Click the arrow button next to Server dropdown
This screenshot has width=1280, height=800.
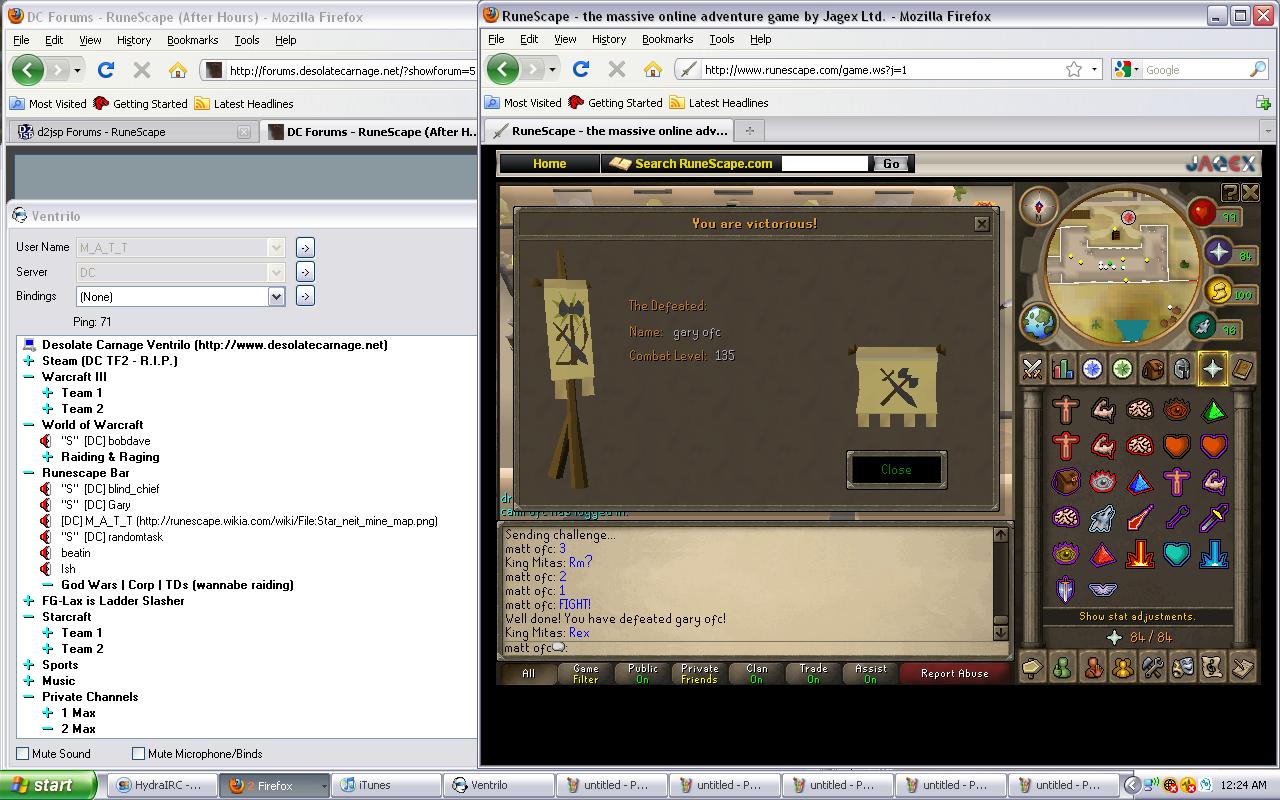(305, 272)
